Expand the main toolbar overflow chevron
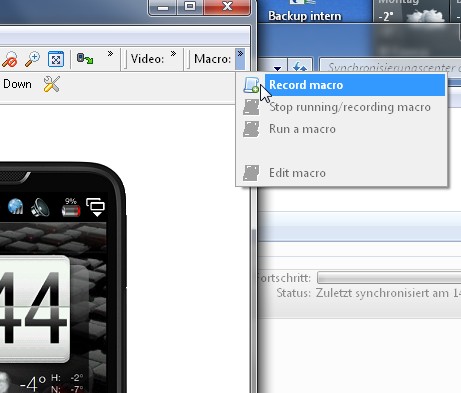The width and height of the screenshot is (461, 393). tap(110, 53)
